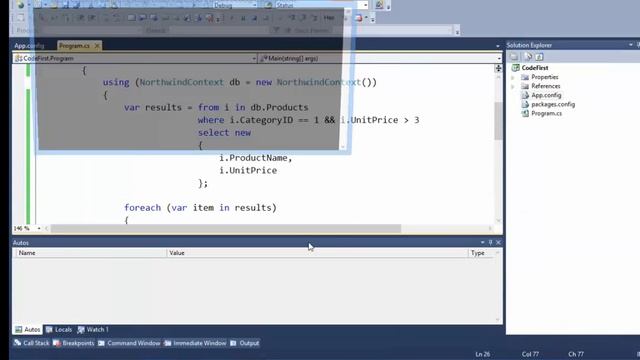The image size is (640, 360).
Task: Open the 146 % zoom dropdown
Action: click(x=39, y=229)
